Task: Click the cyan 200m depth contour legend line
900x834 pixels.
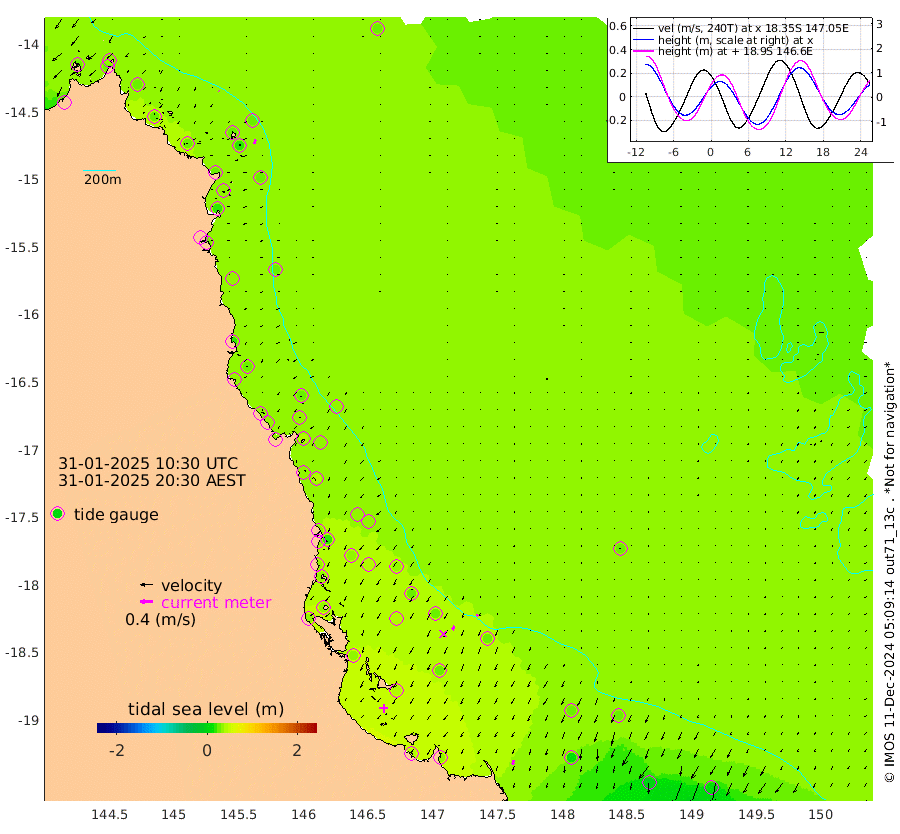Action: 99,170
